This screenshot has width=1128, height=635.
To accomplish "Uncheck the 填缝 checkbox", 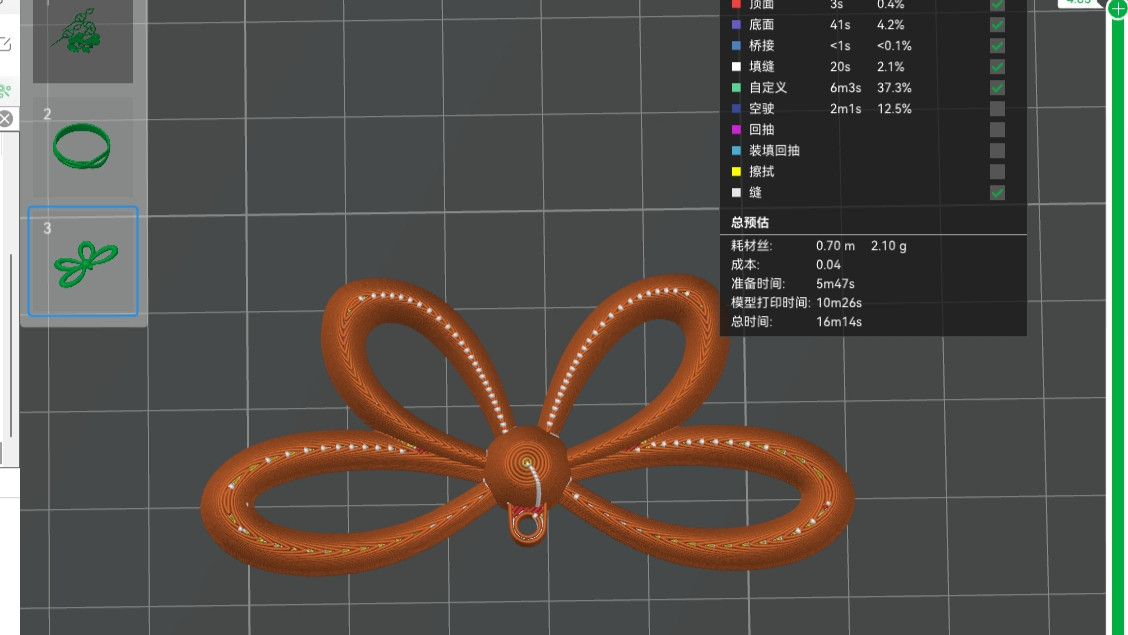I will coord(997,67).
